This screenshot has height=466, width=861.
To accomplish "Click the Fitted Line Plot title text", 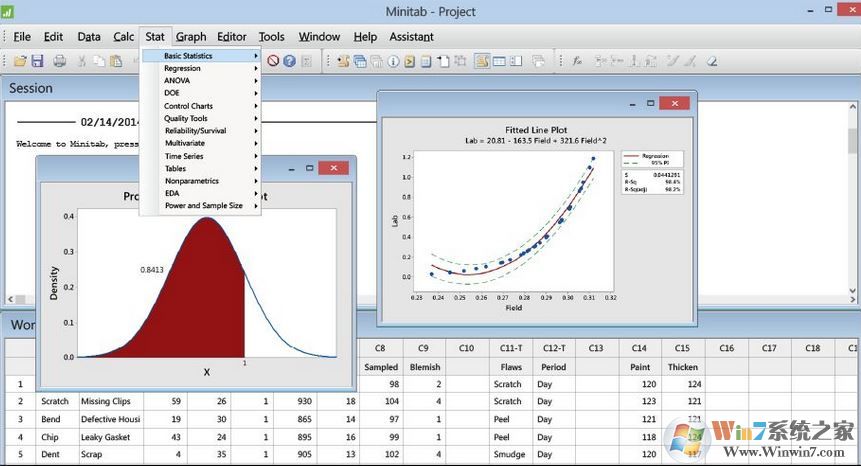I will pyautogui.click(x=536, y=130).
